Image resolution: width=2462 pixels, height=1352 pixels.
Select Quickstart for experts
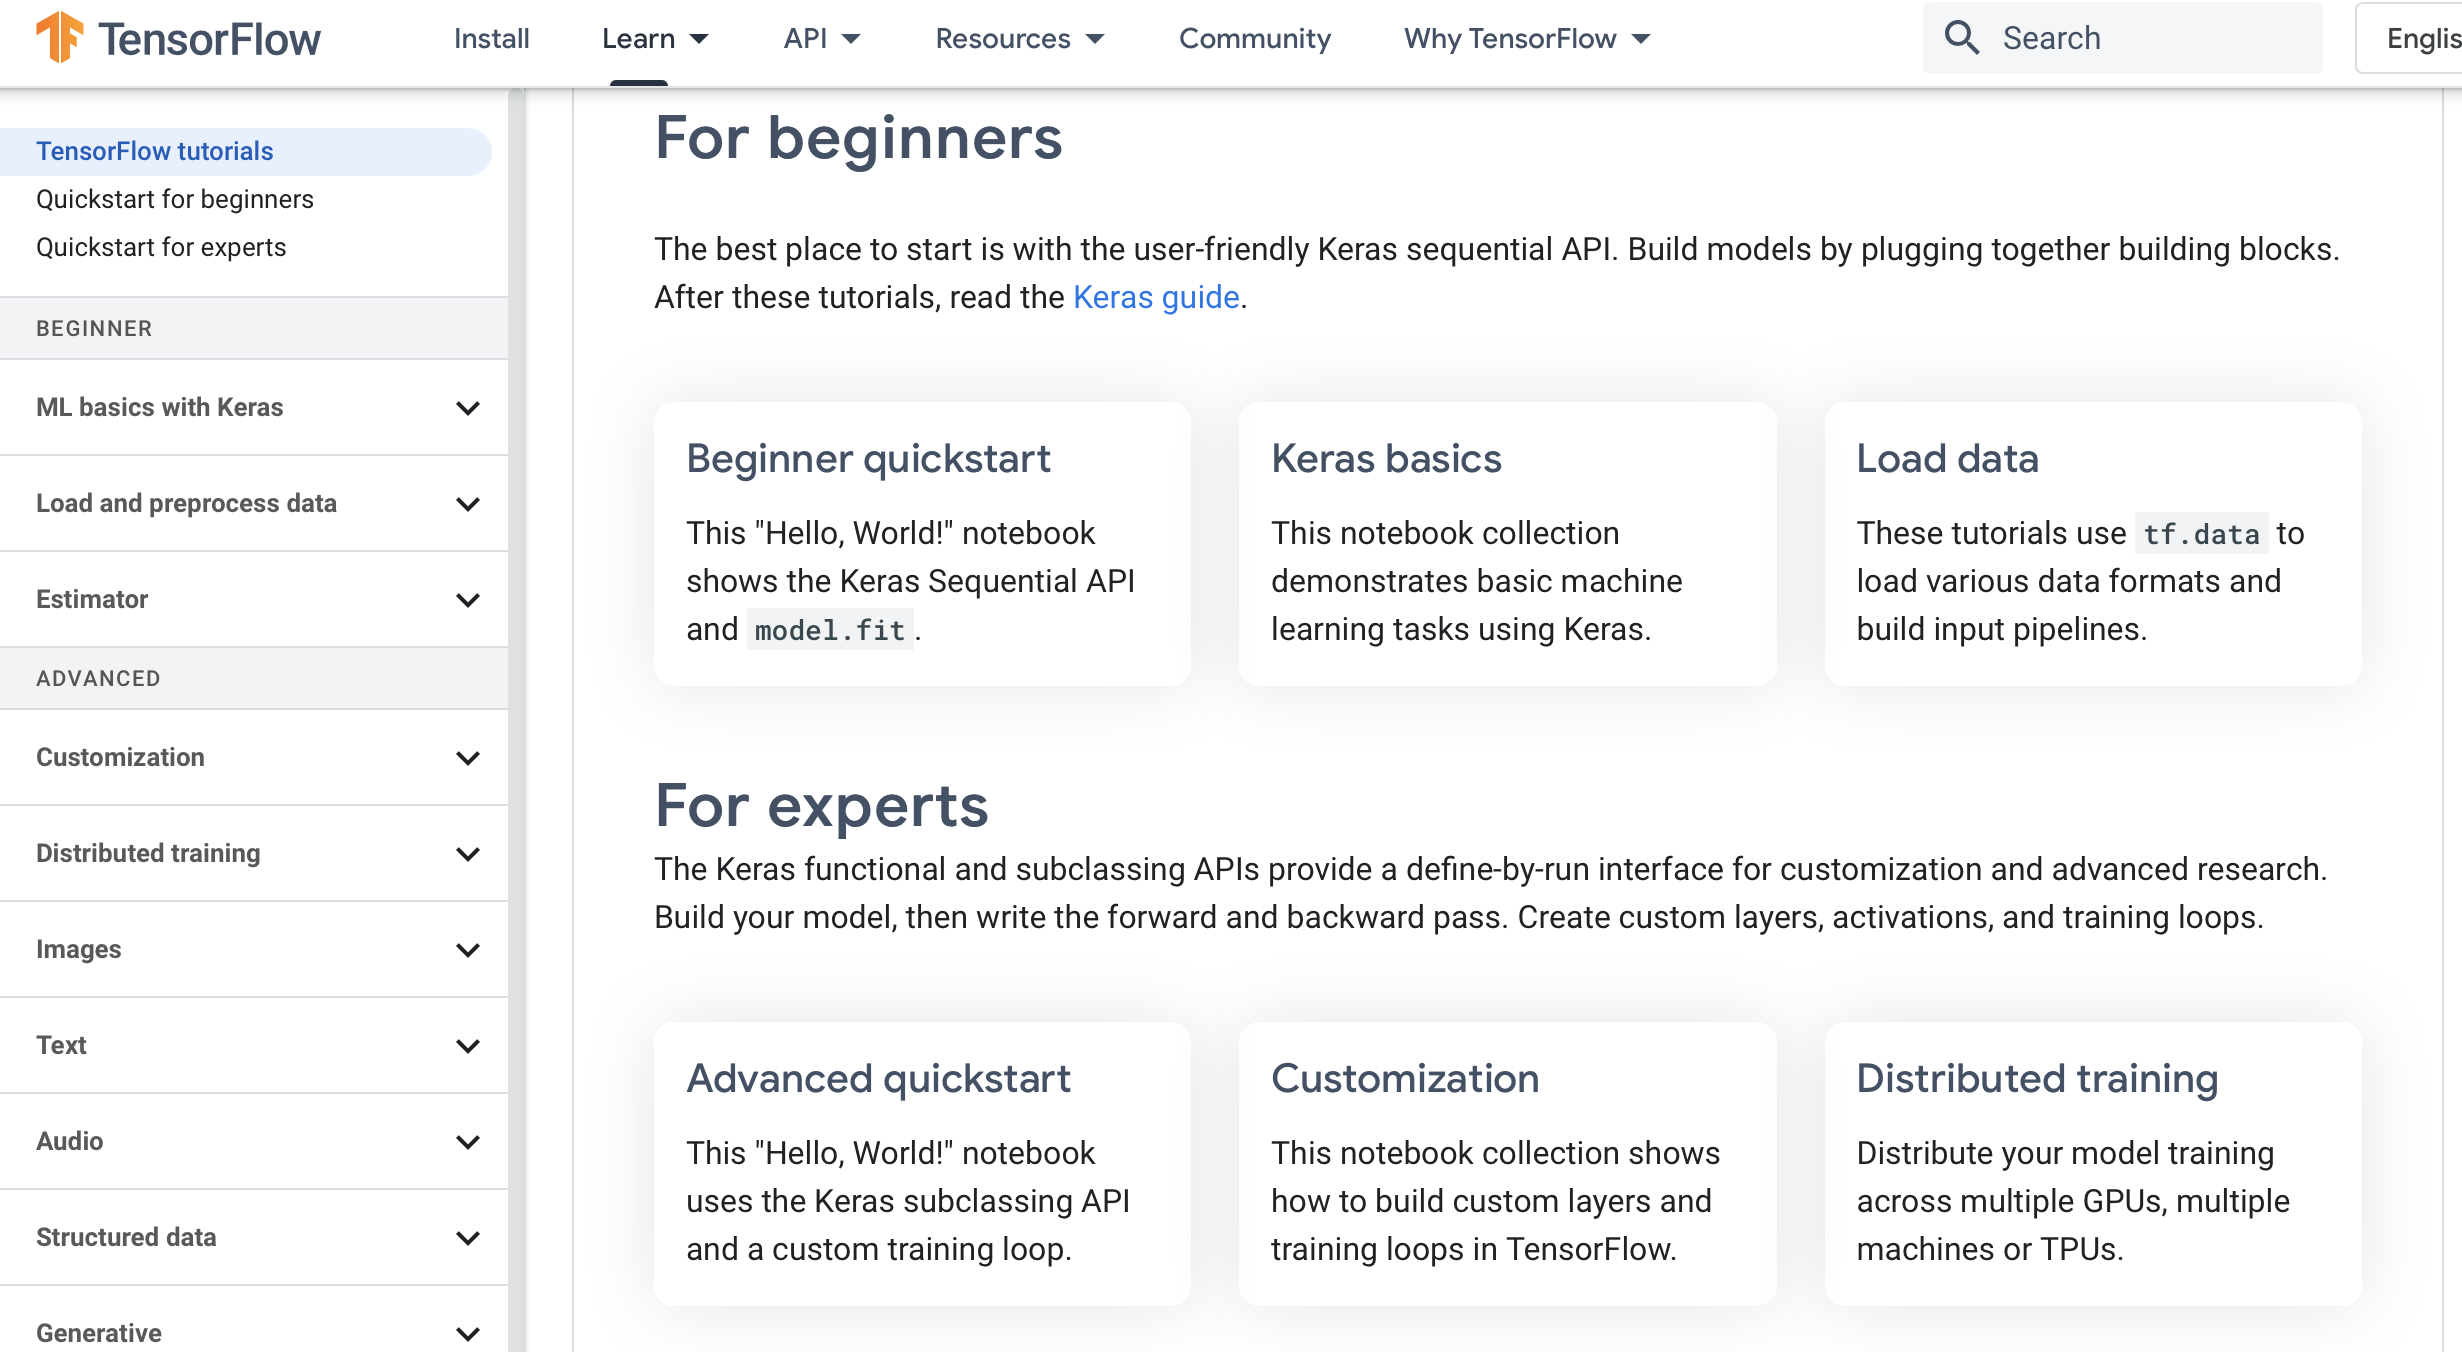[162, 246]
